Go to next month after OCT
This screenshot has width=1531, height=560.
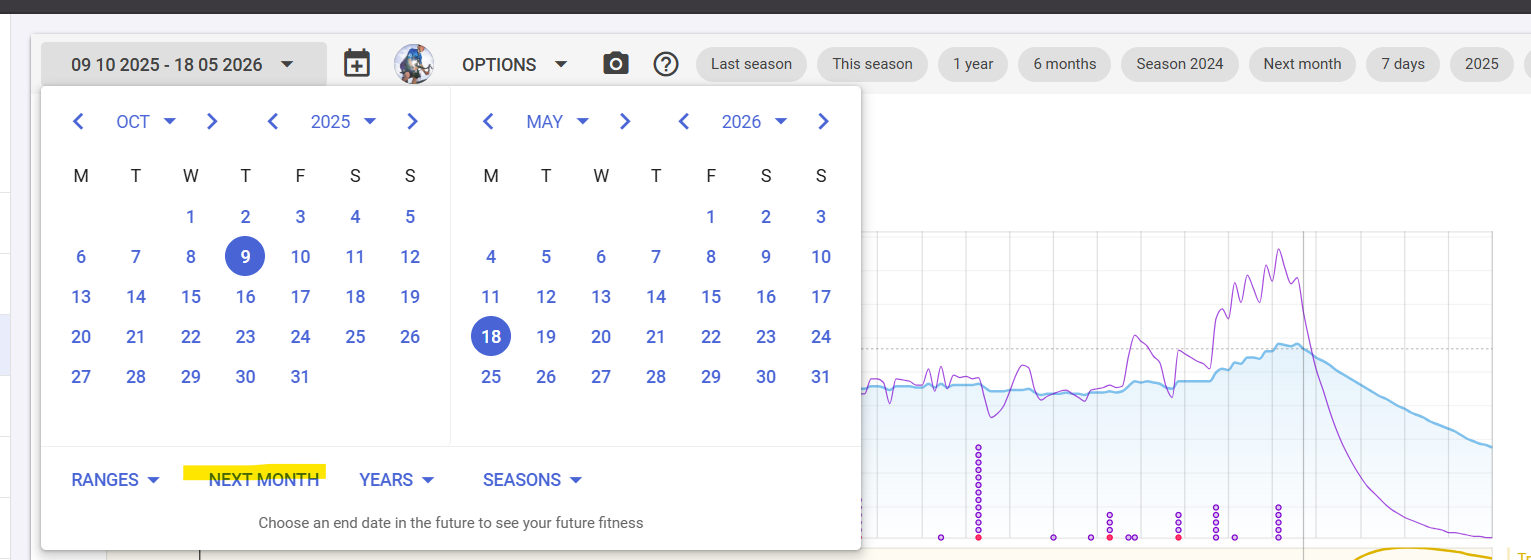[x=212, y=122]
